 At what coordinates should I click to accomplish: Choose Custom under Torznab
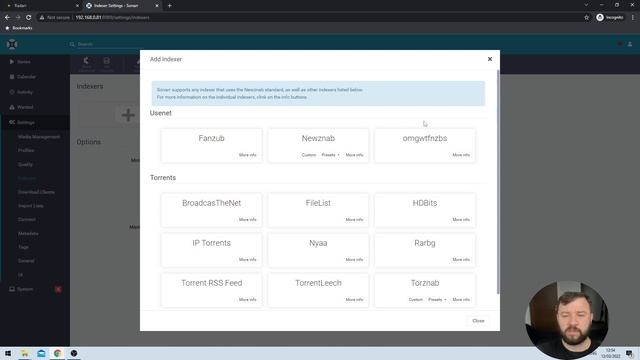tap(416, 300)
